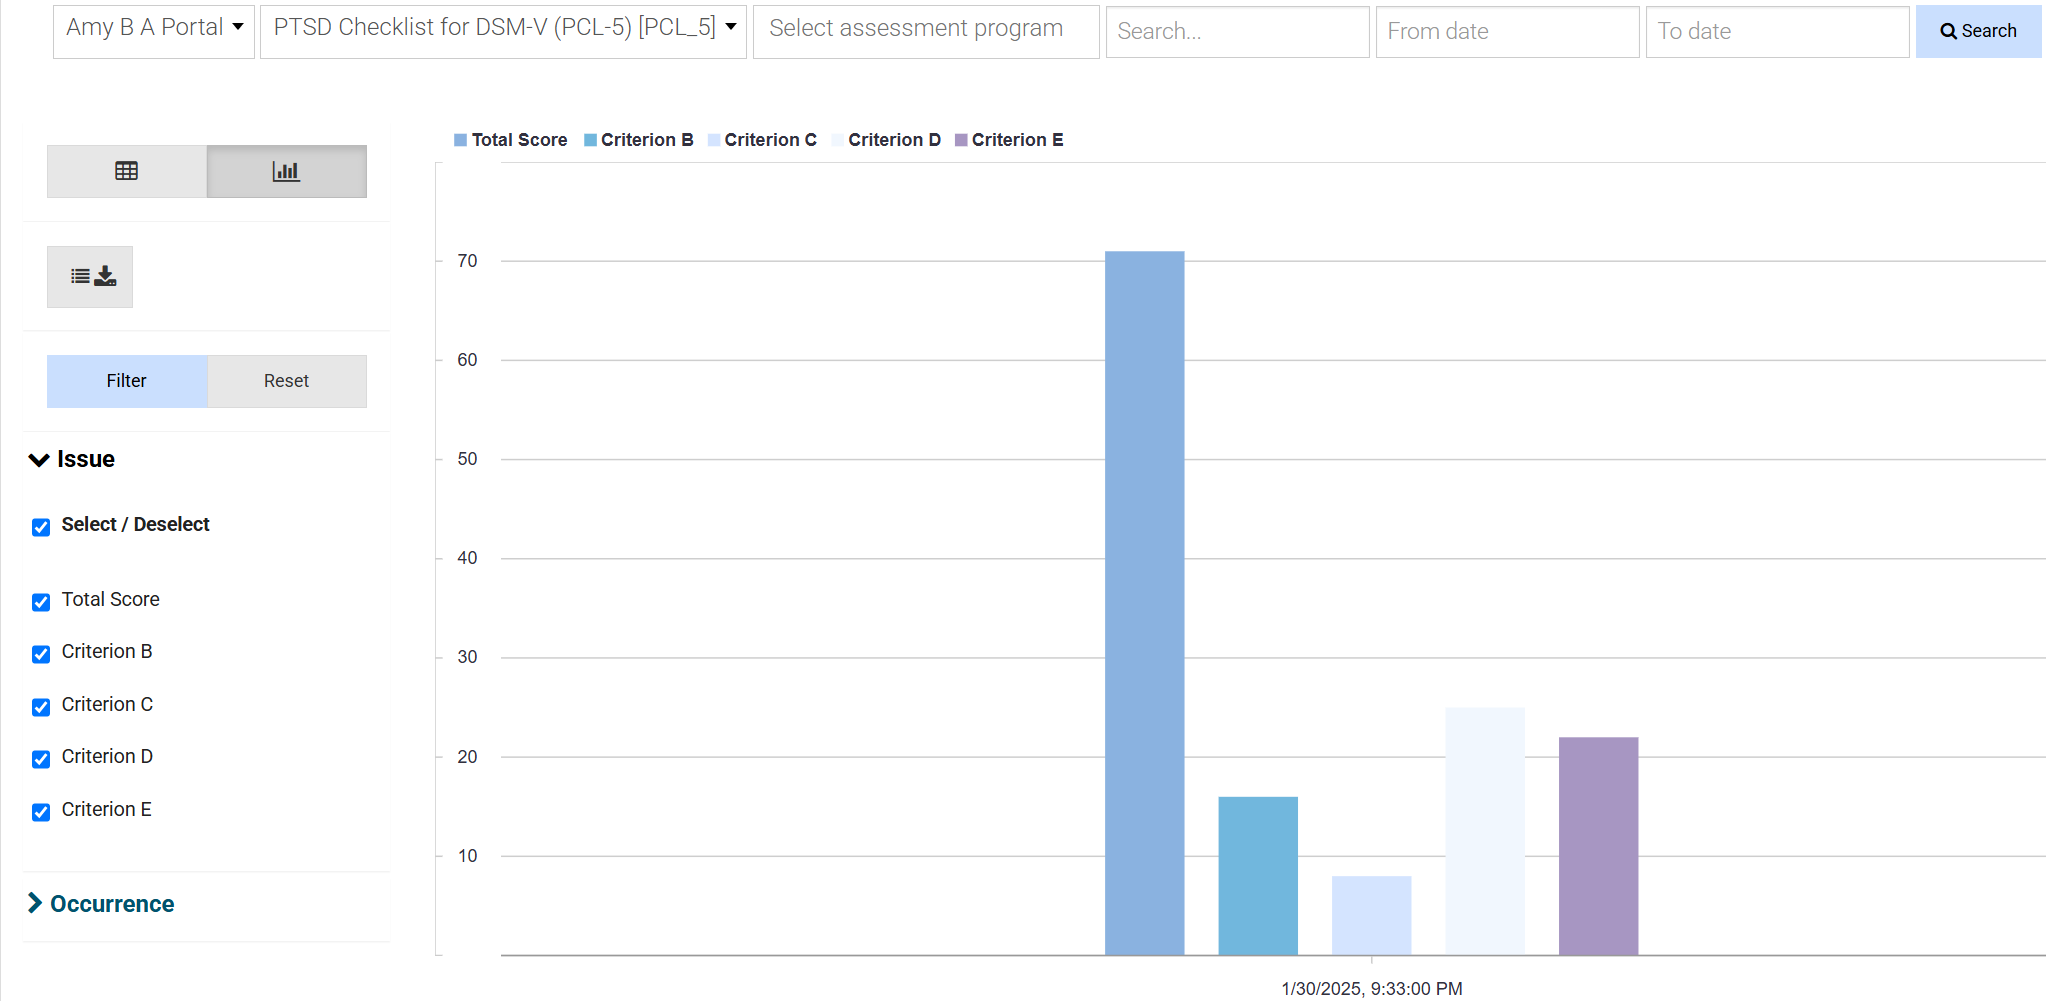
Task: Apply filters with the Filter button
Action: click(x=127, y=381)
